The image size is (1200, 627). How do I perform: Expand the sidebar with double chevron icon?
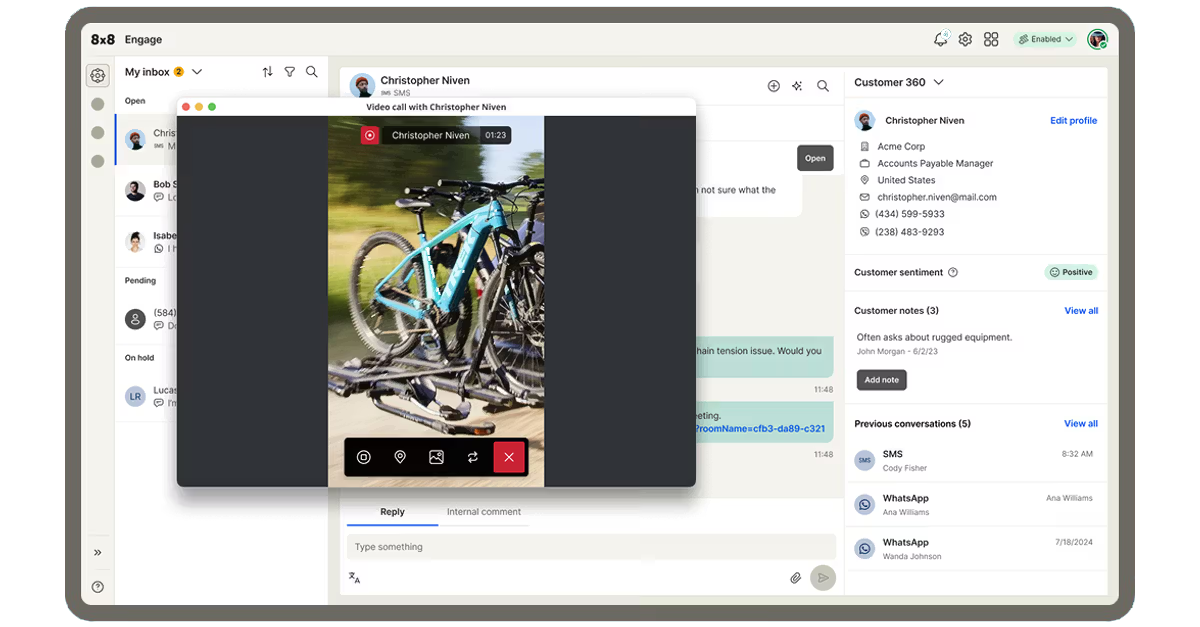97,552
